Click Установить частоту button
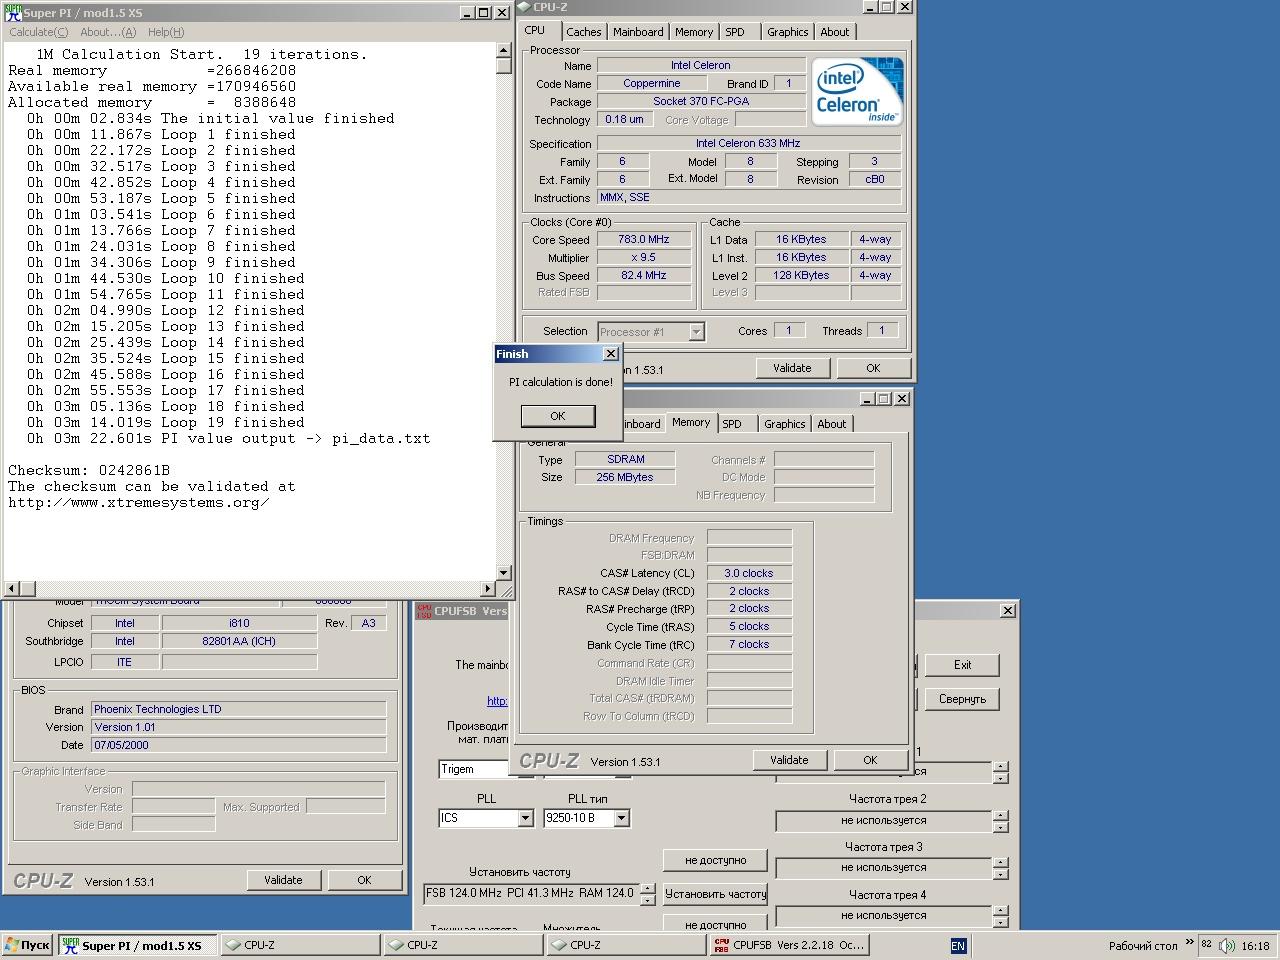 click(x=715, y=894)
